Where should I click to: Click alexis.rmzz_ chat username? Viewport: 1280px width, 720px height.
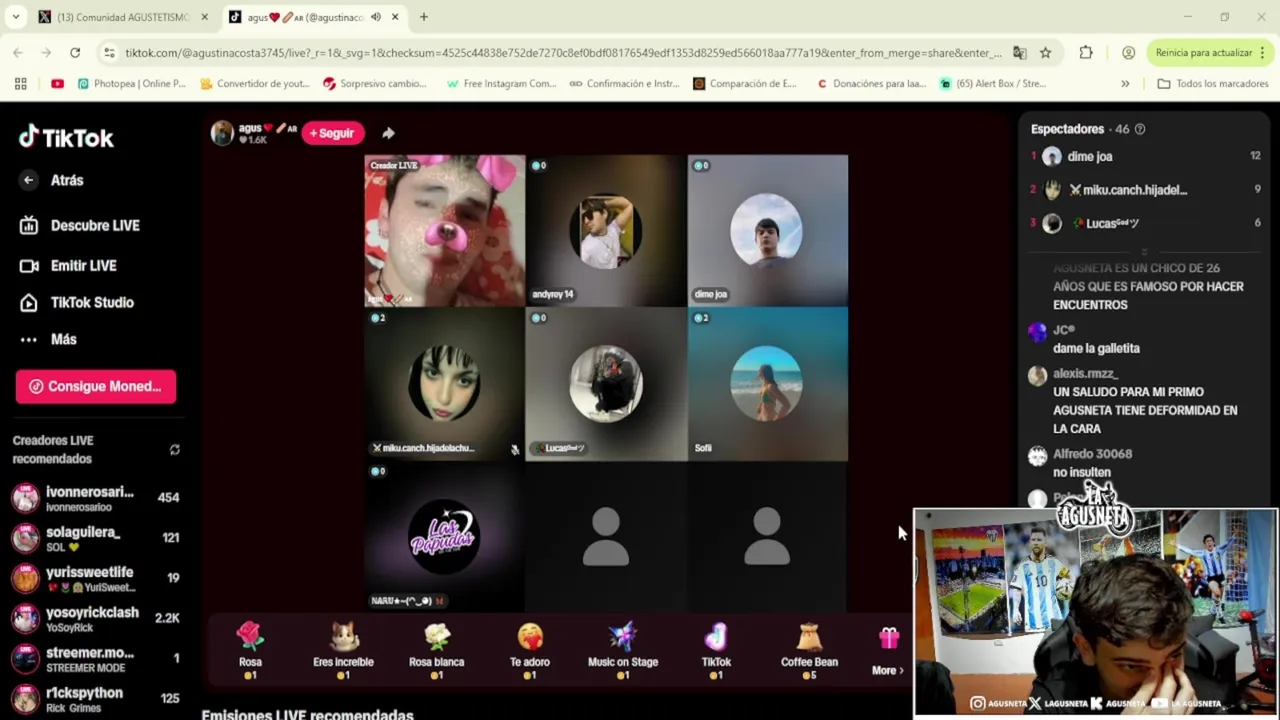1085,373
